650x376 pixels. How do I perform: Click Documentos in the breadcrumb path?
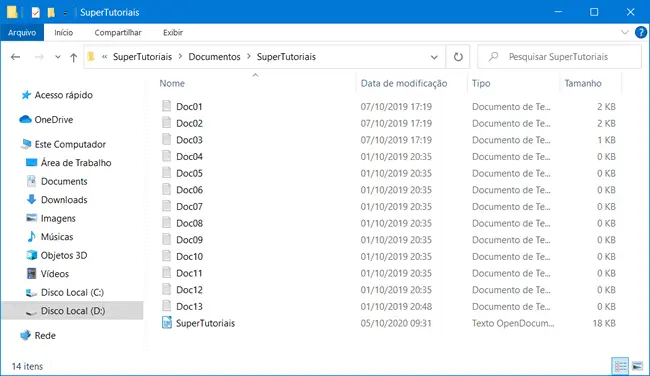[x=214, y=57]
